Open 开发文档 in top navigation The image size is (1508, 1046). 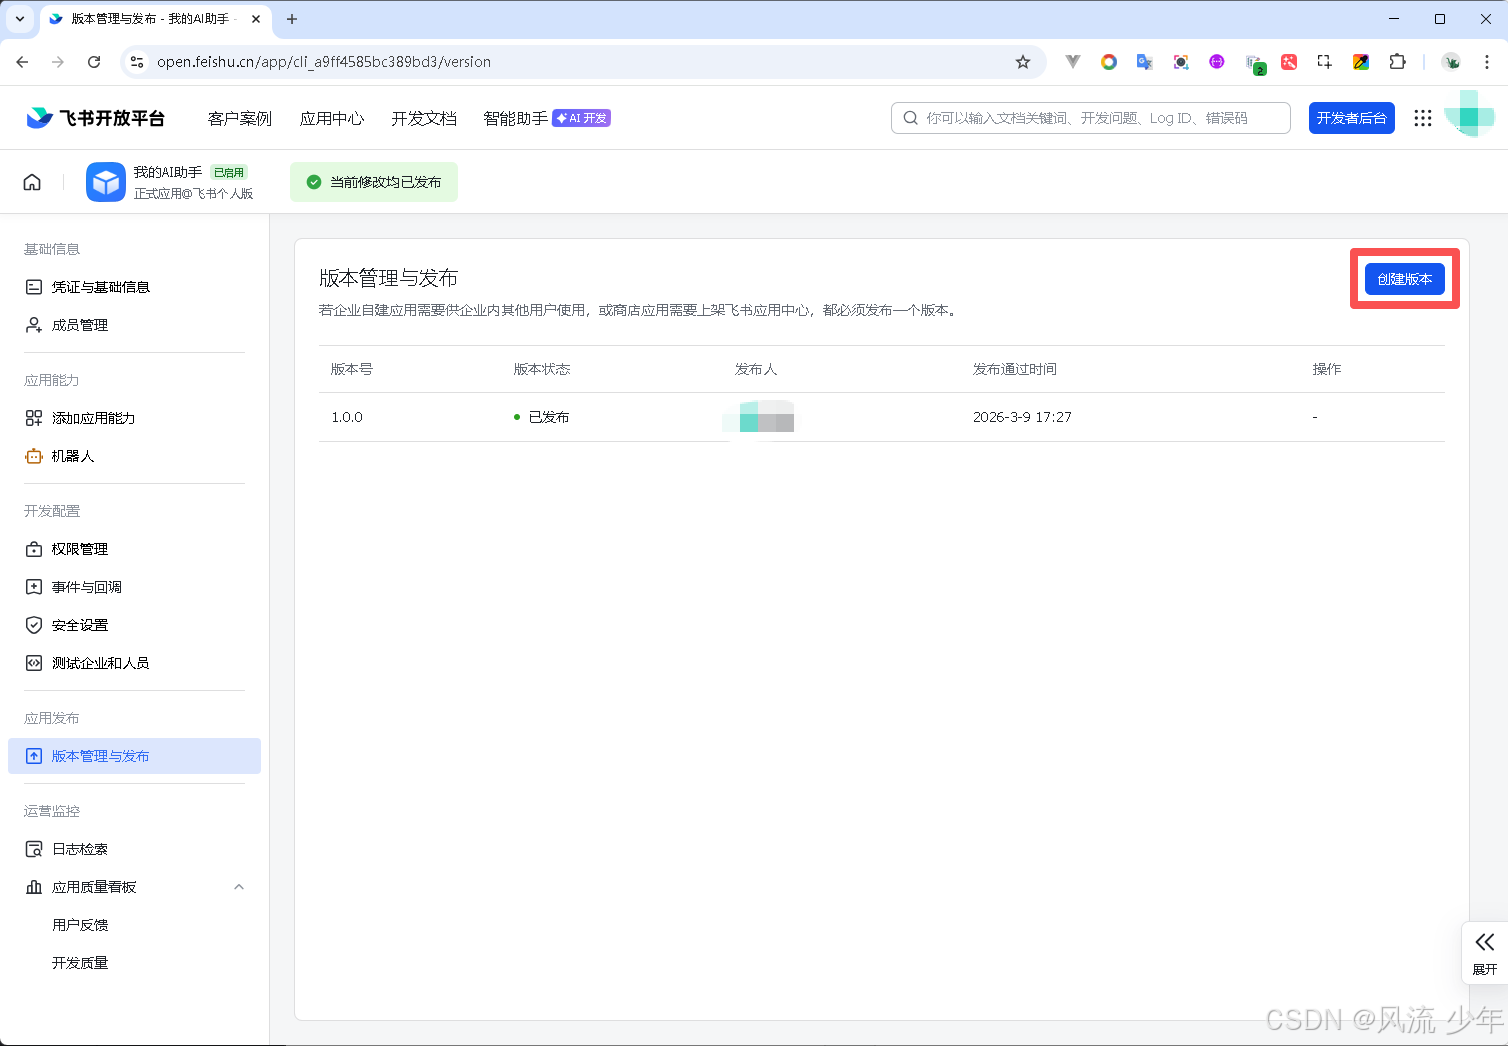[x=424, y=118]
